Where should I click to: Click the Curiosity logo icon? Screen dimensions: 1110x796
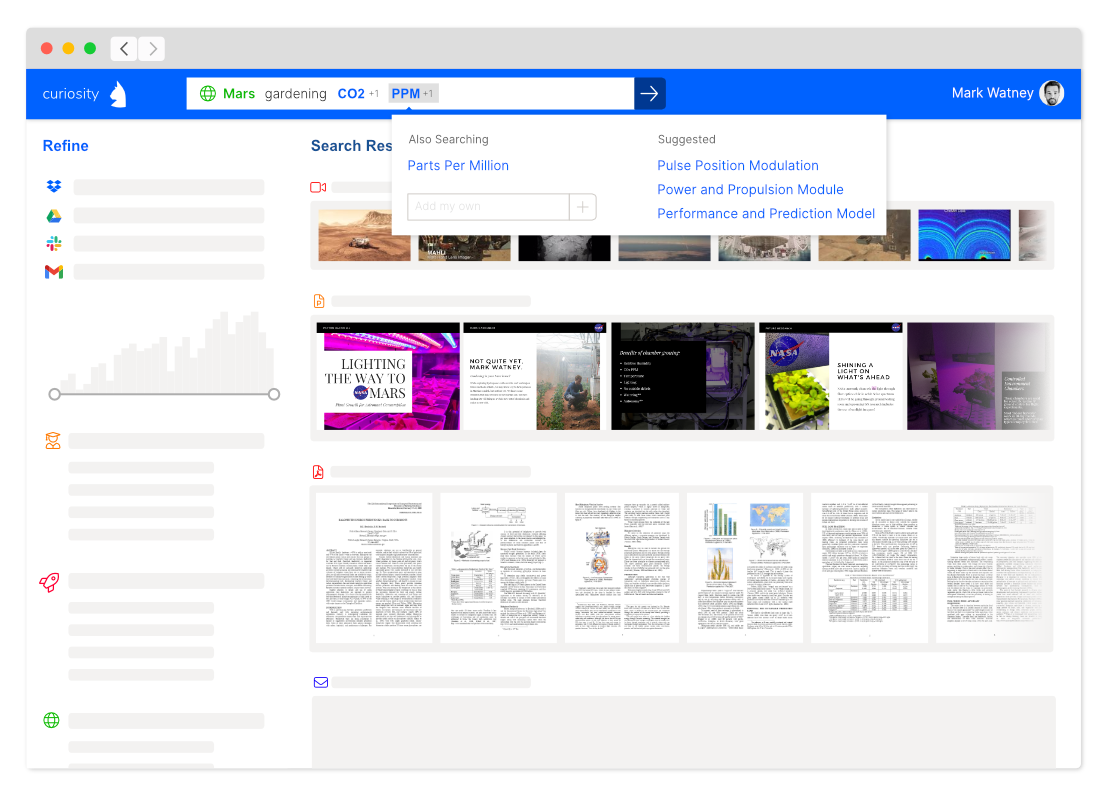118,94
